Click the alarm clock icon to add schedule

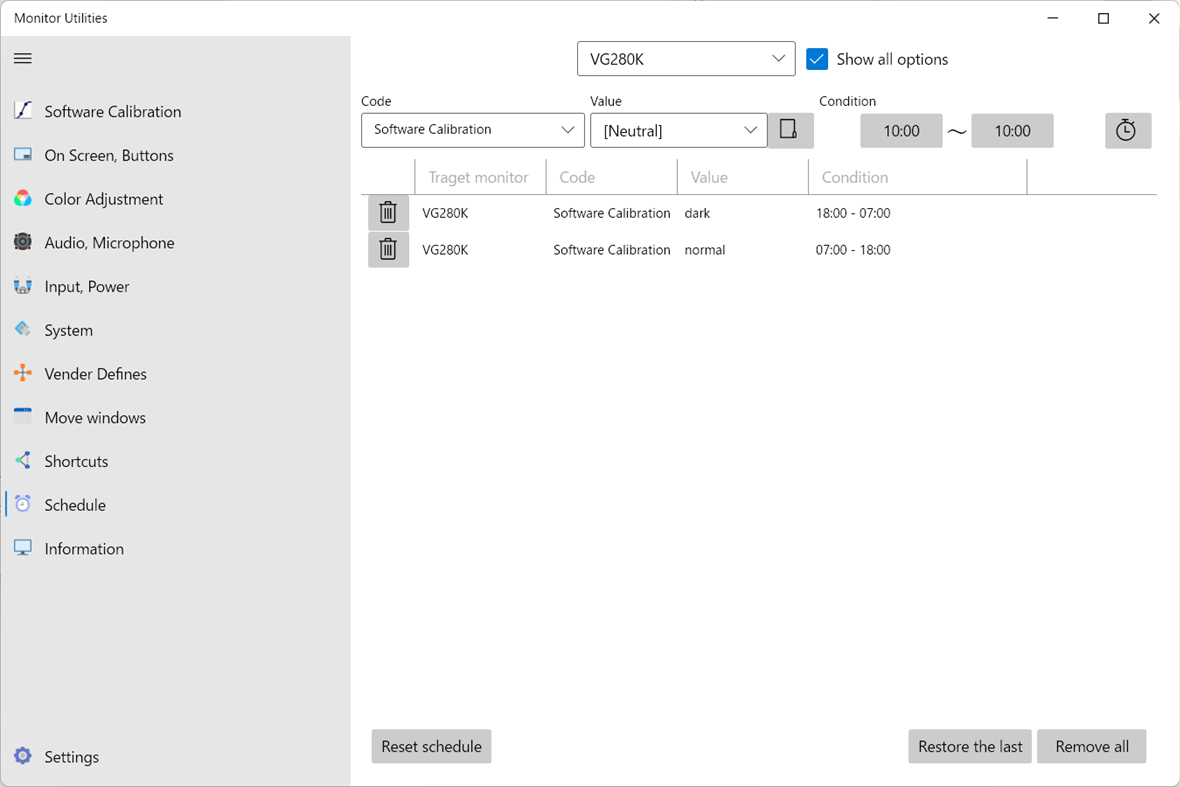tap(1128, 130)
